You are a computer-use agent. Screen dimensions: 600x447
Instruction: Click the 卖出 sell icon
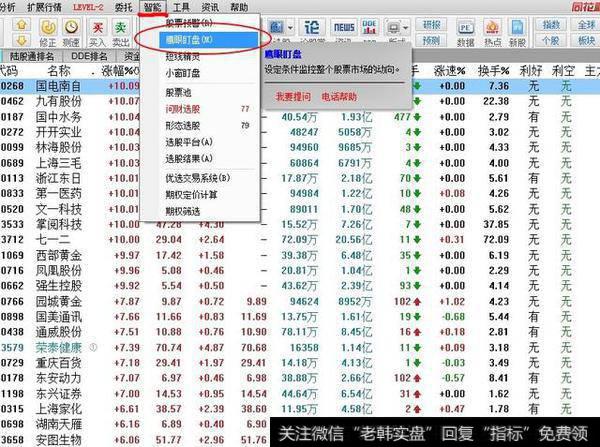coord(121,32)
